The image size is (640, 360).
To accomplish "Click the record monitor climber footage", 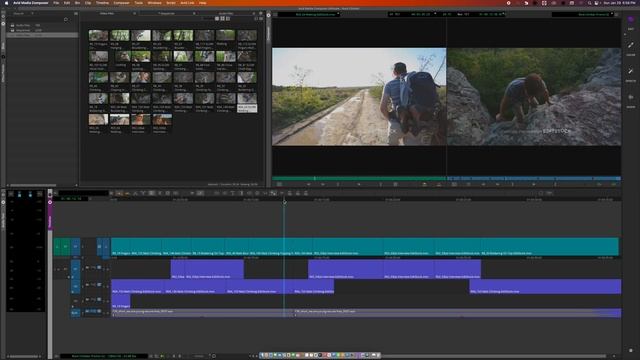I will point(534,97).
